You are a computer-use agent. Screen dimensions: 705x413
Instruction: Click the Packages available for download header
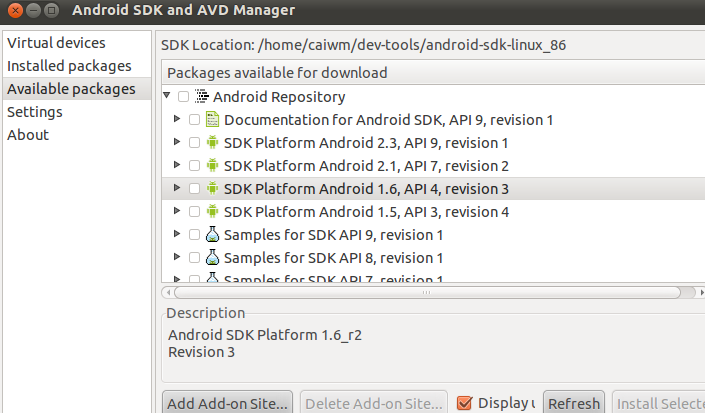tap(433, 72)
